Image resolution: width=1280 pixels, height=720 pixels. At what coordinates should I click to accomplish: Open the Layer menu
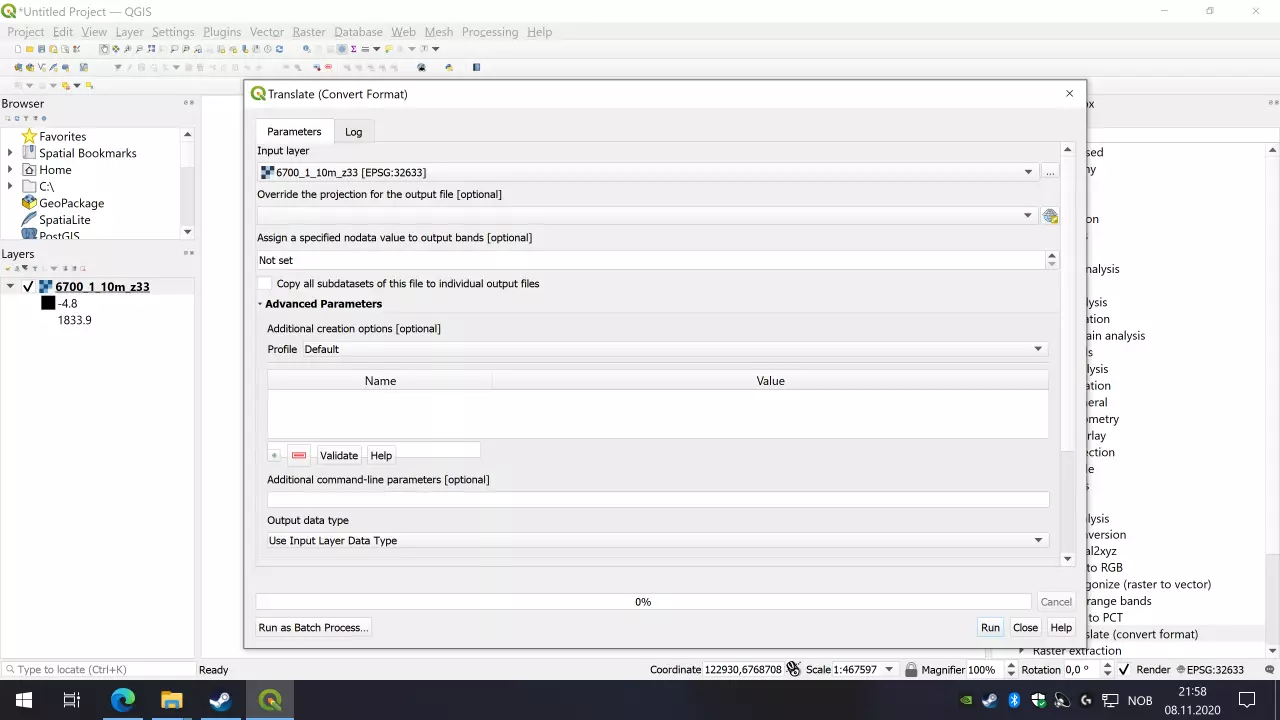tap(130, 32)
